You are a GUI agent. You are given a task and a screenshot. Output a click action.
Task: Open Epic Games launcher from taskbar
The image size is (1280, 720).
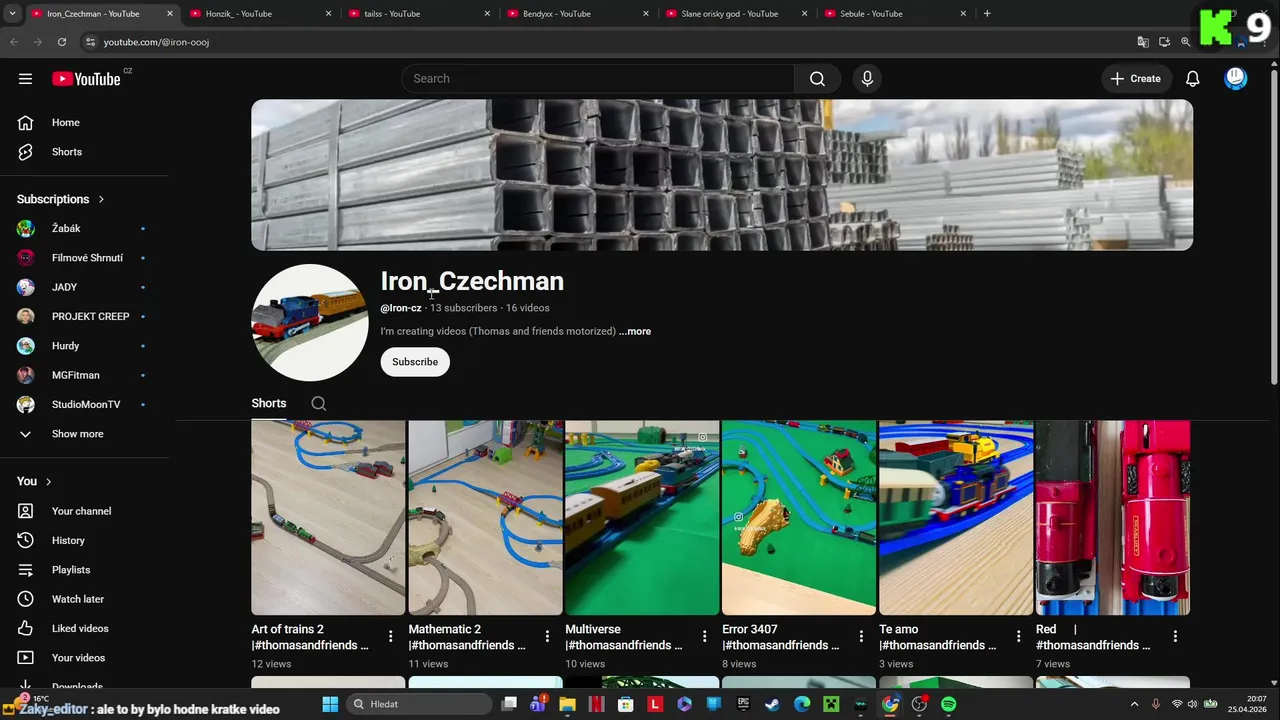tap(743, 704)
